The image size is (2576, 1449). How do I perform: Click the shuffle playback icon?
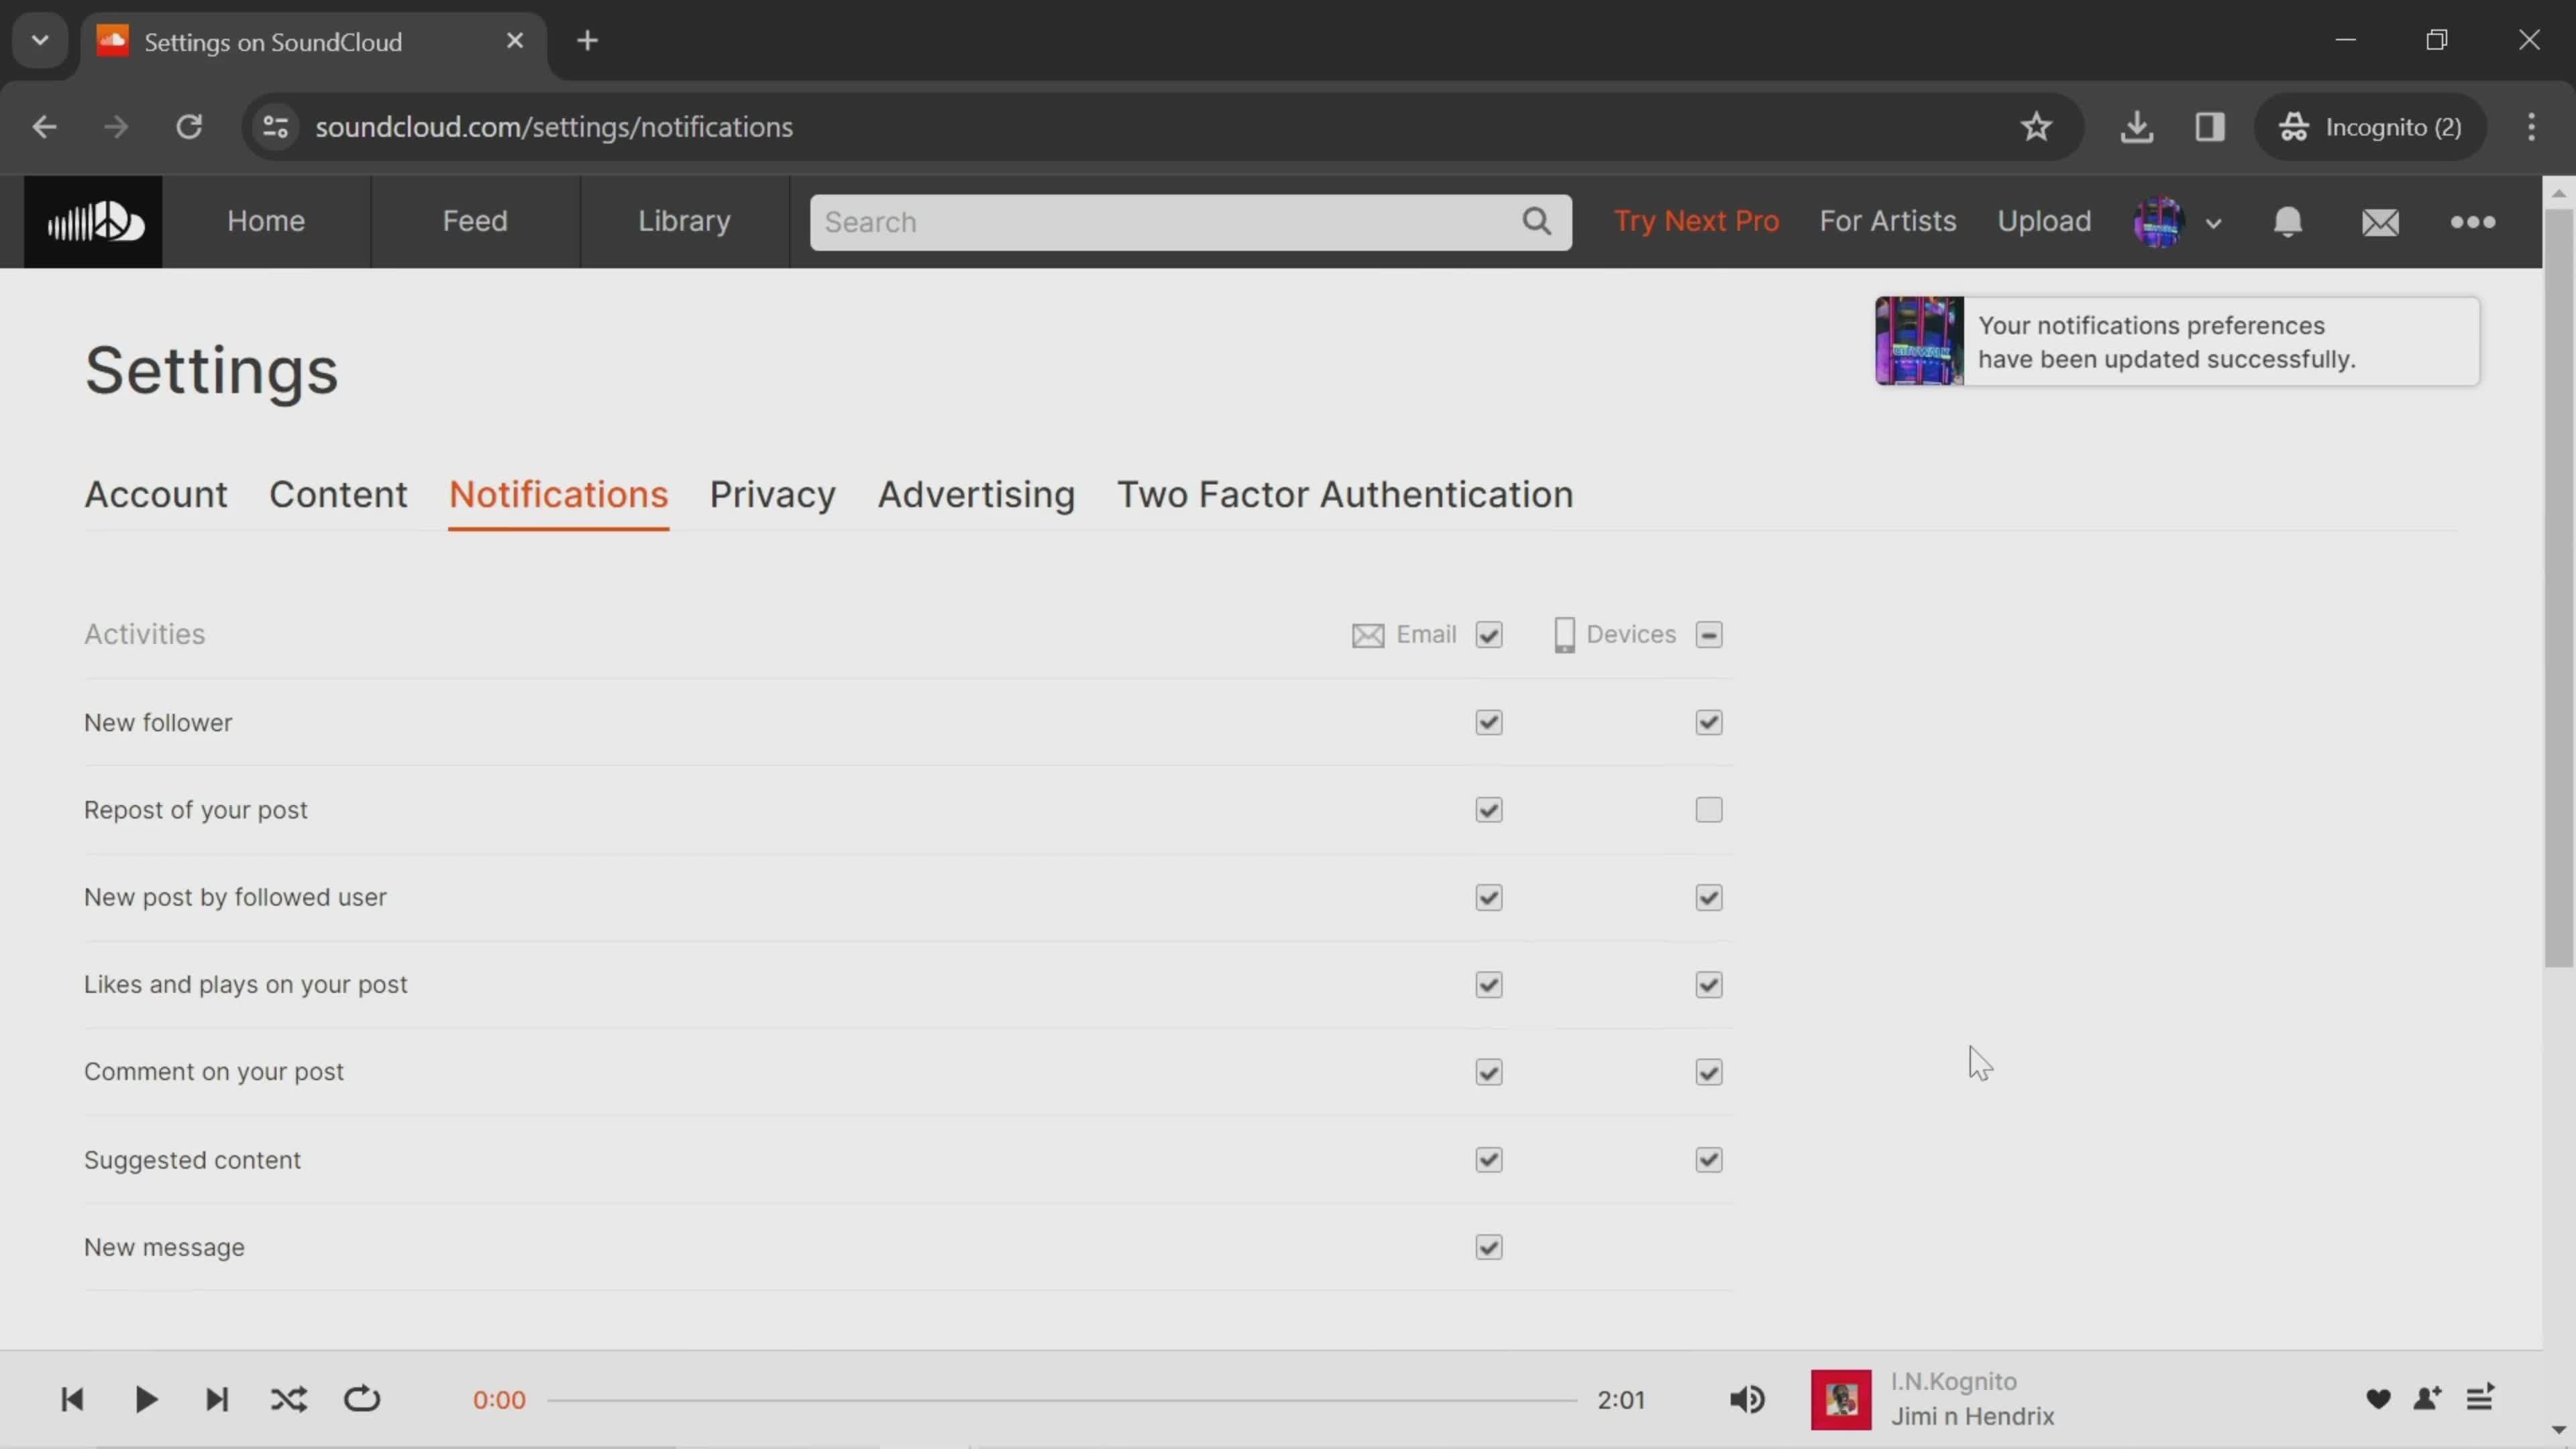click(x=288, y=1399)
